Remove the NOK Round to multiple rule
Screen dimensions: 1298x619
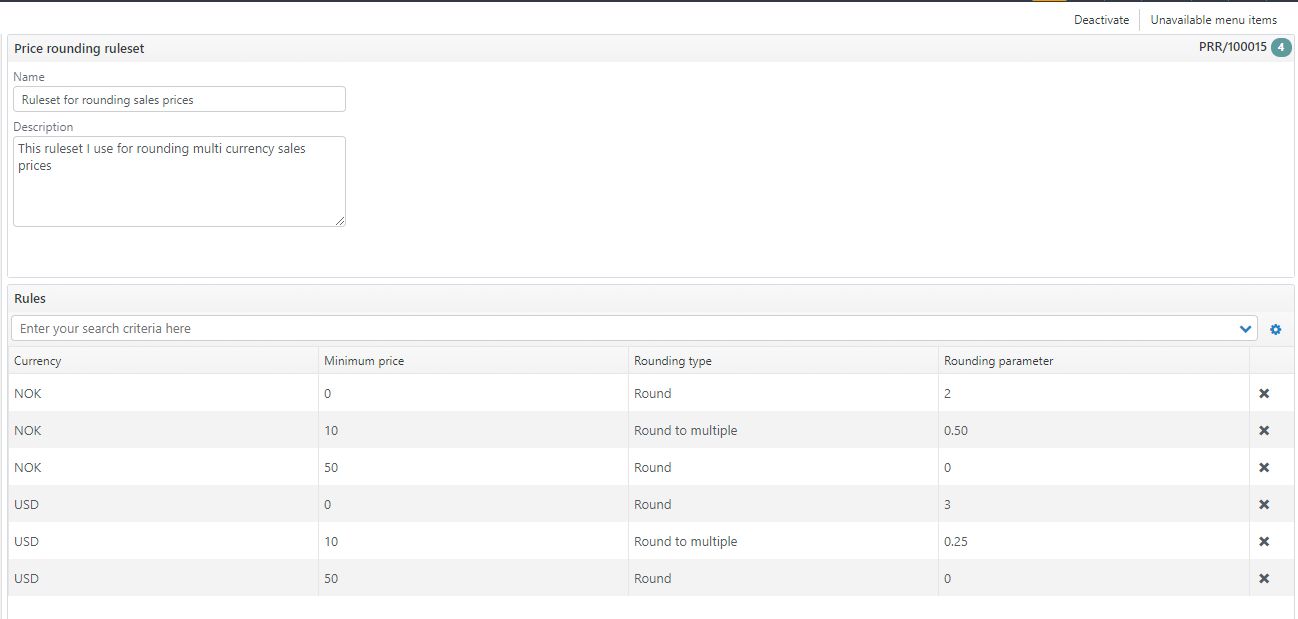[x=1263, y=431]
